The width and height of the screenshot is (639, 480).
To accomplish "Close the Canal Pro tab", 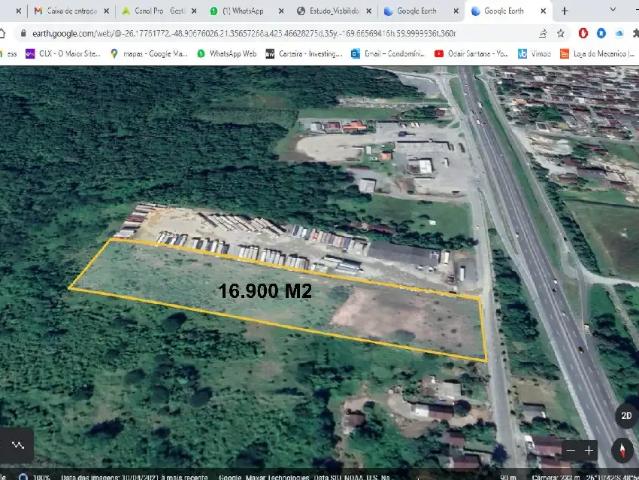I will coord(194,11).
